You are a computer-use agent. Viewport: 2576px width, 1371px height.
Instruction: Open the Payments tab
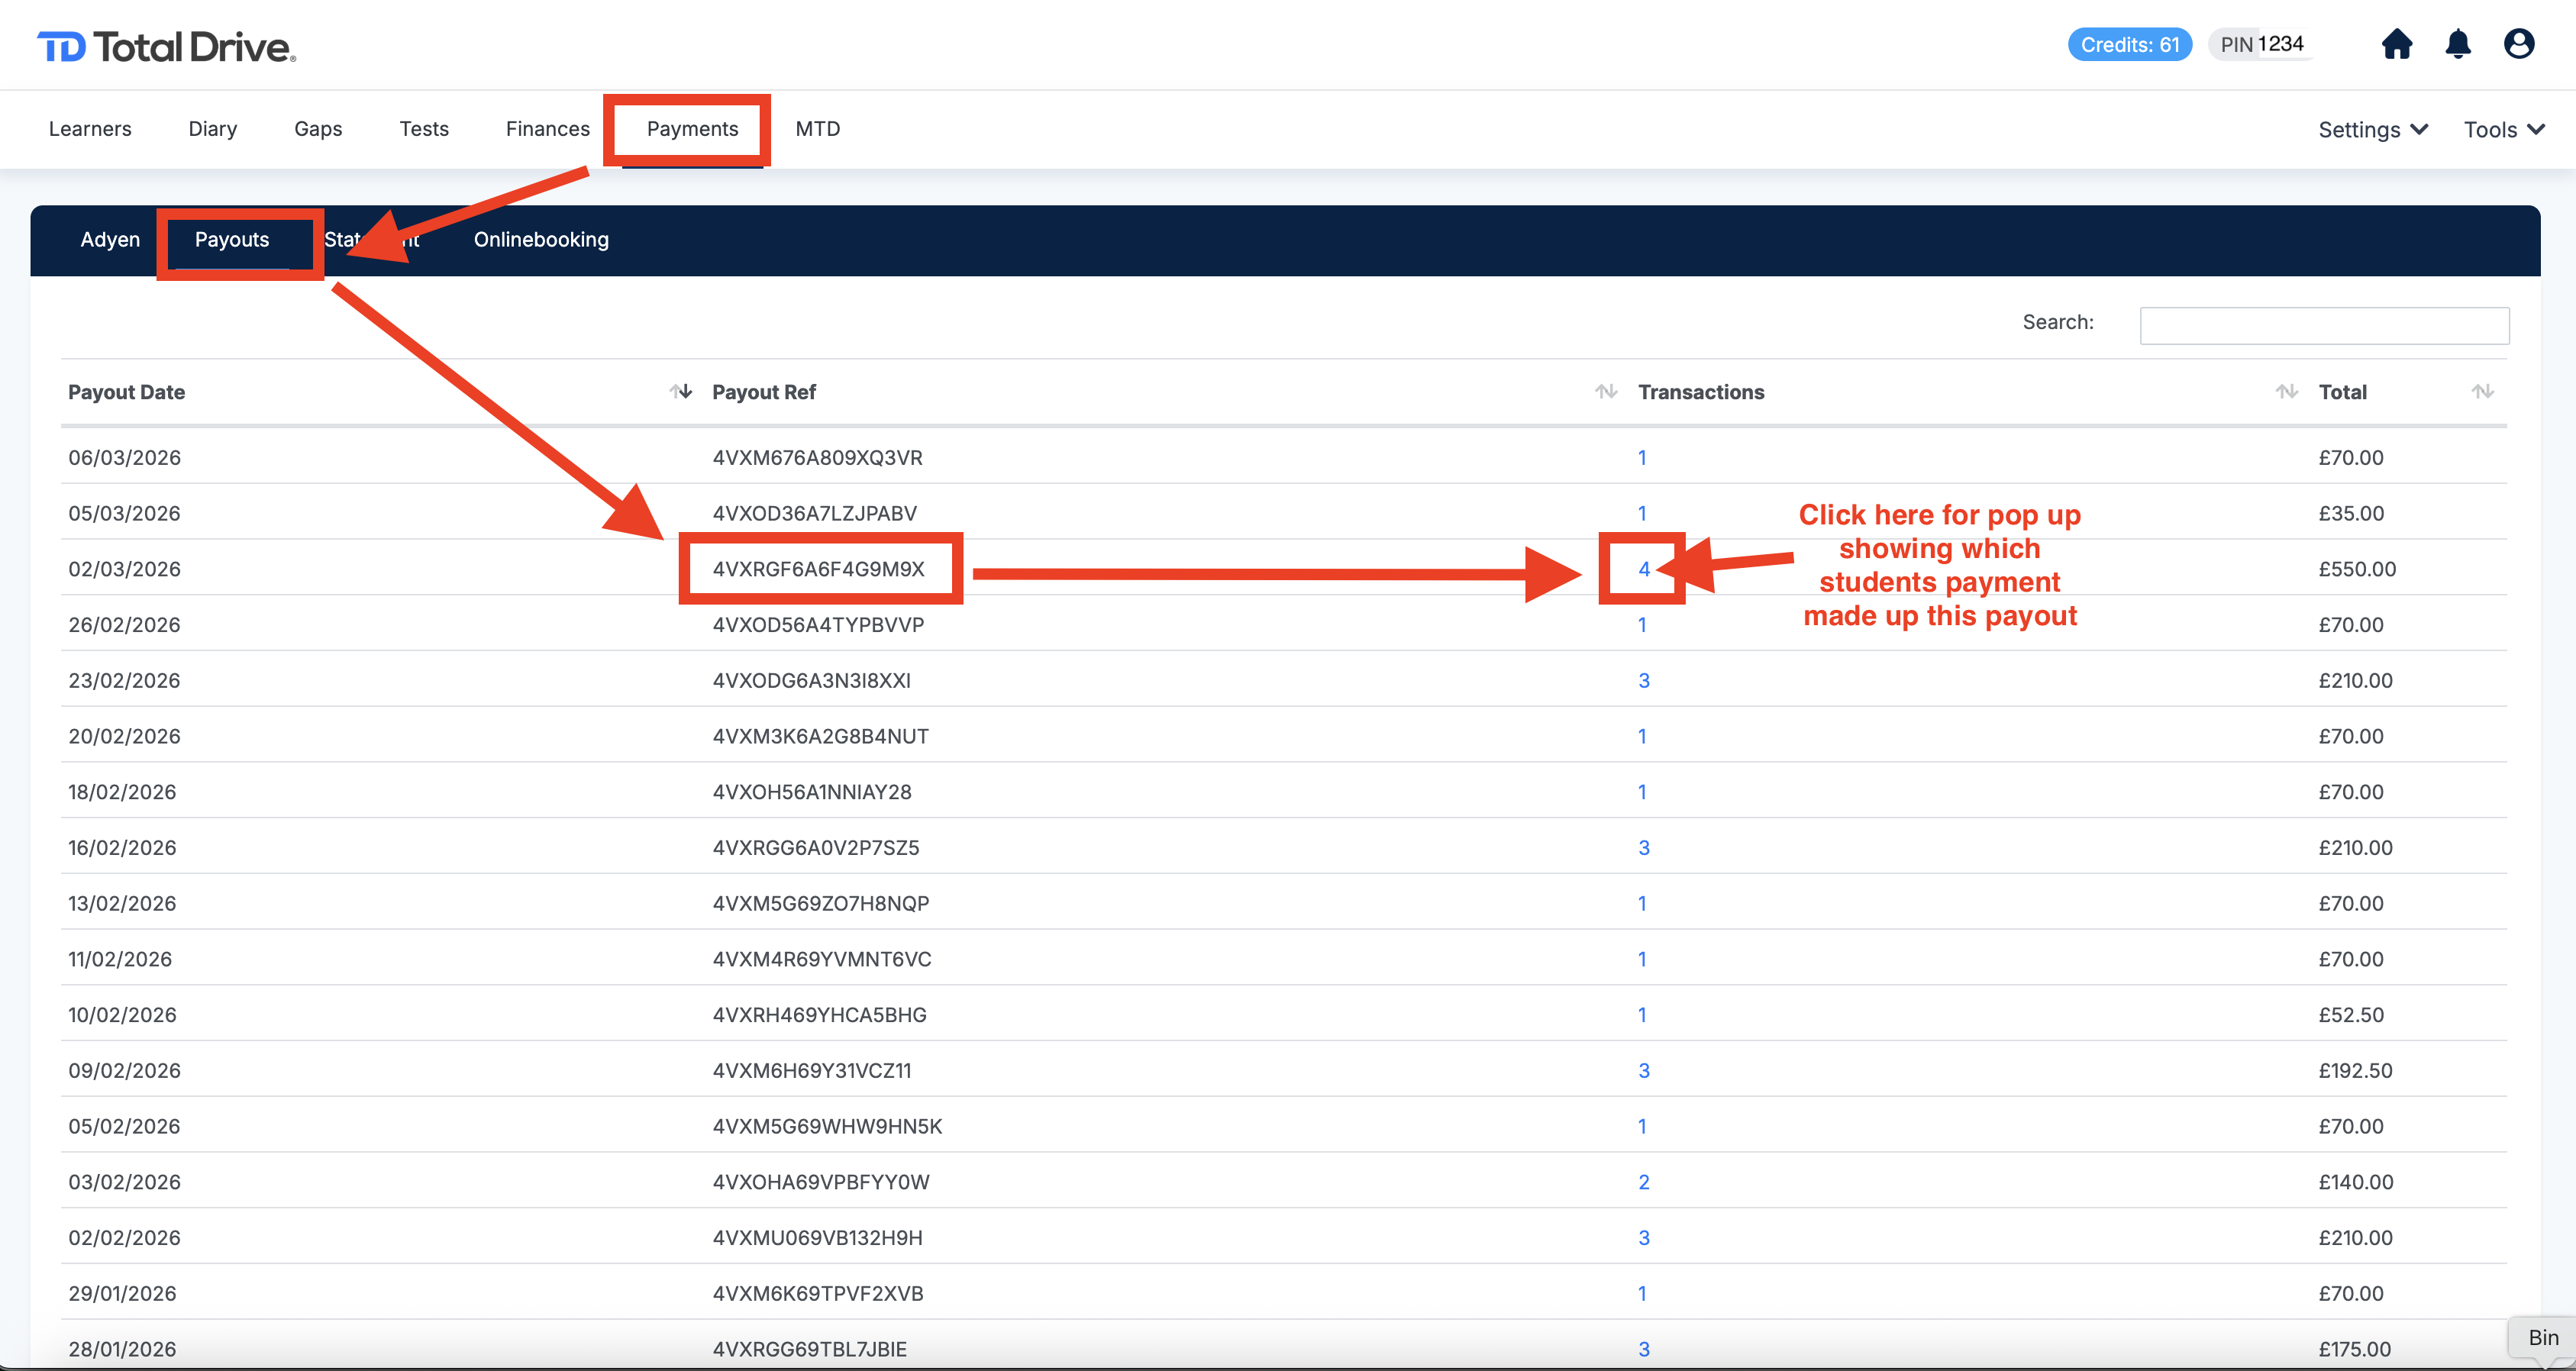point(692,129)
